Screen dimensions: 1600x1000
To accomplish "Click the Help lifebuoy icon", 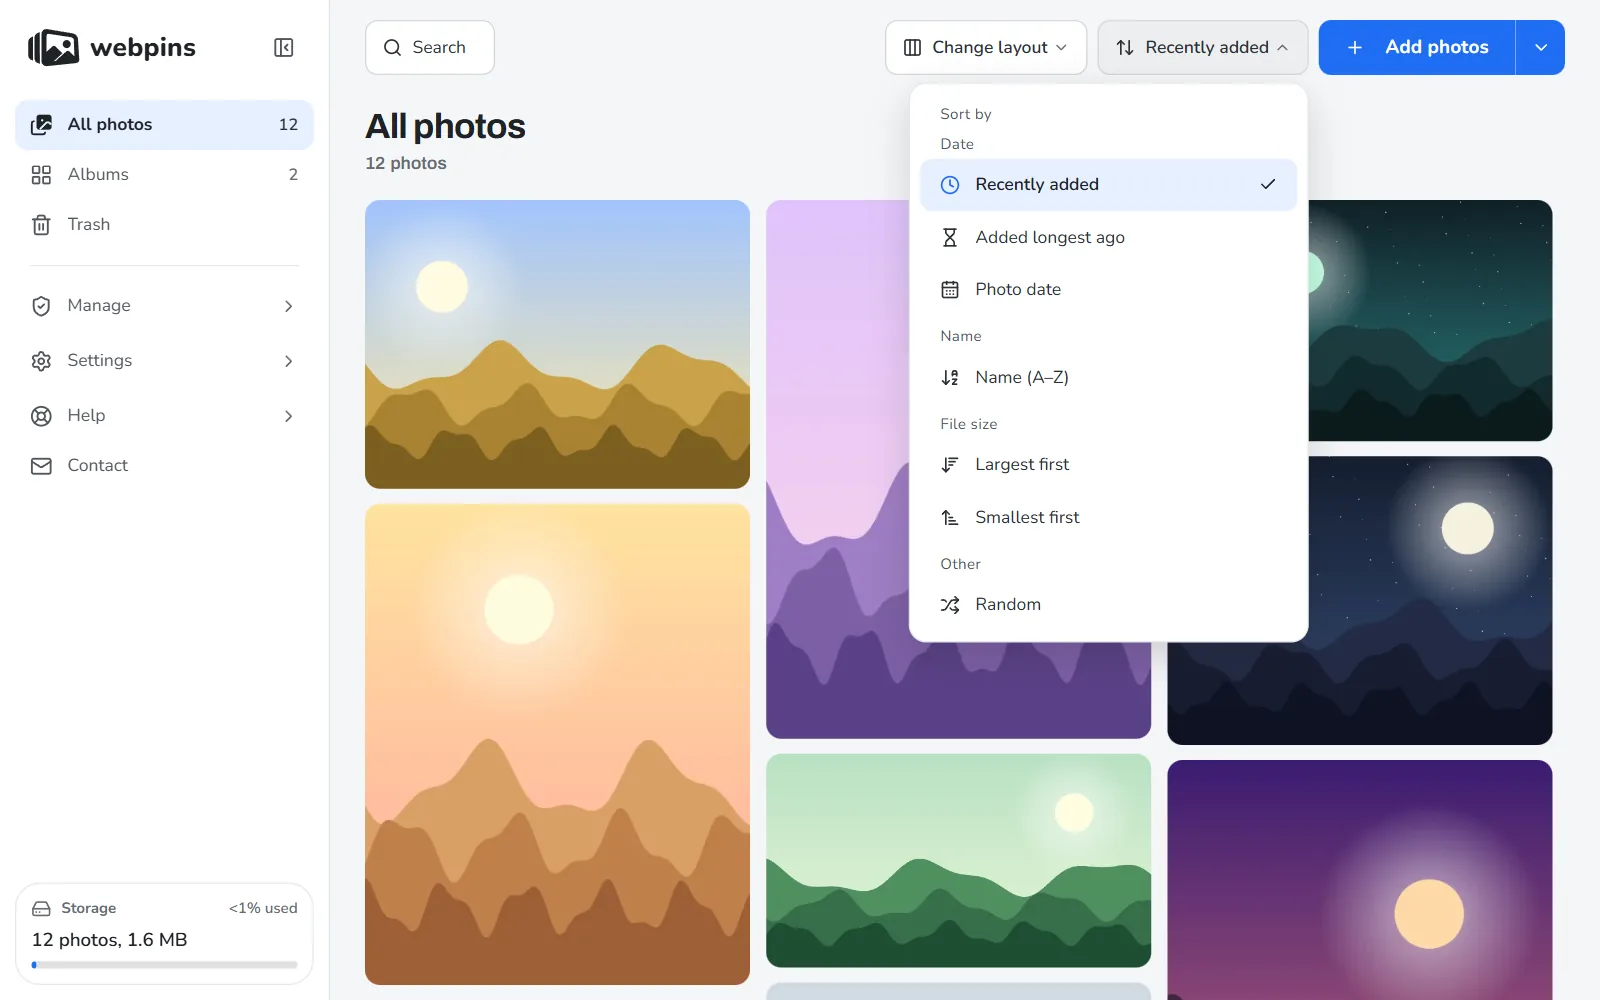I will click(x=41, y=416).
